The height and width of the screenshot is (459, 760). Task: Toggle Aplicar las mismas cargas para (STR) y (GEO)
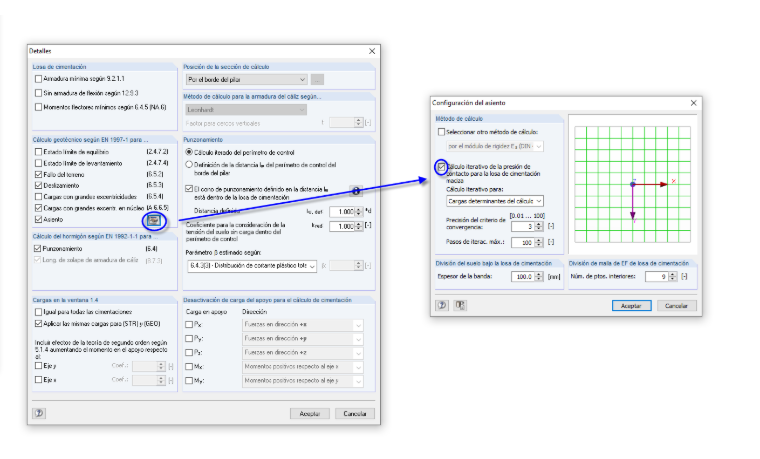(x=38, y=323)
